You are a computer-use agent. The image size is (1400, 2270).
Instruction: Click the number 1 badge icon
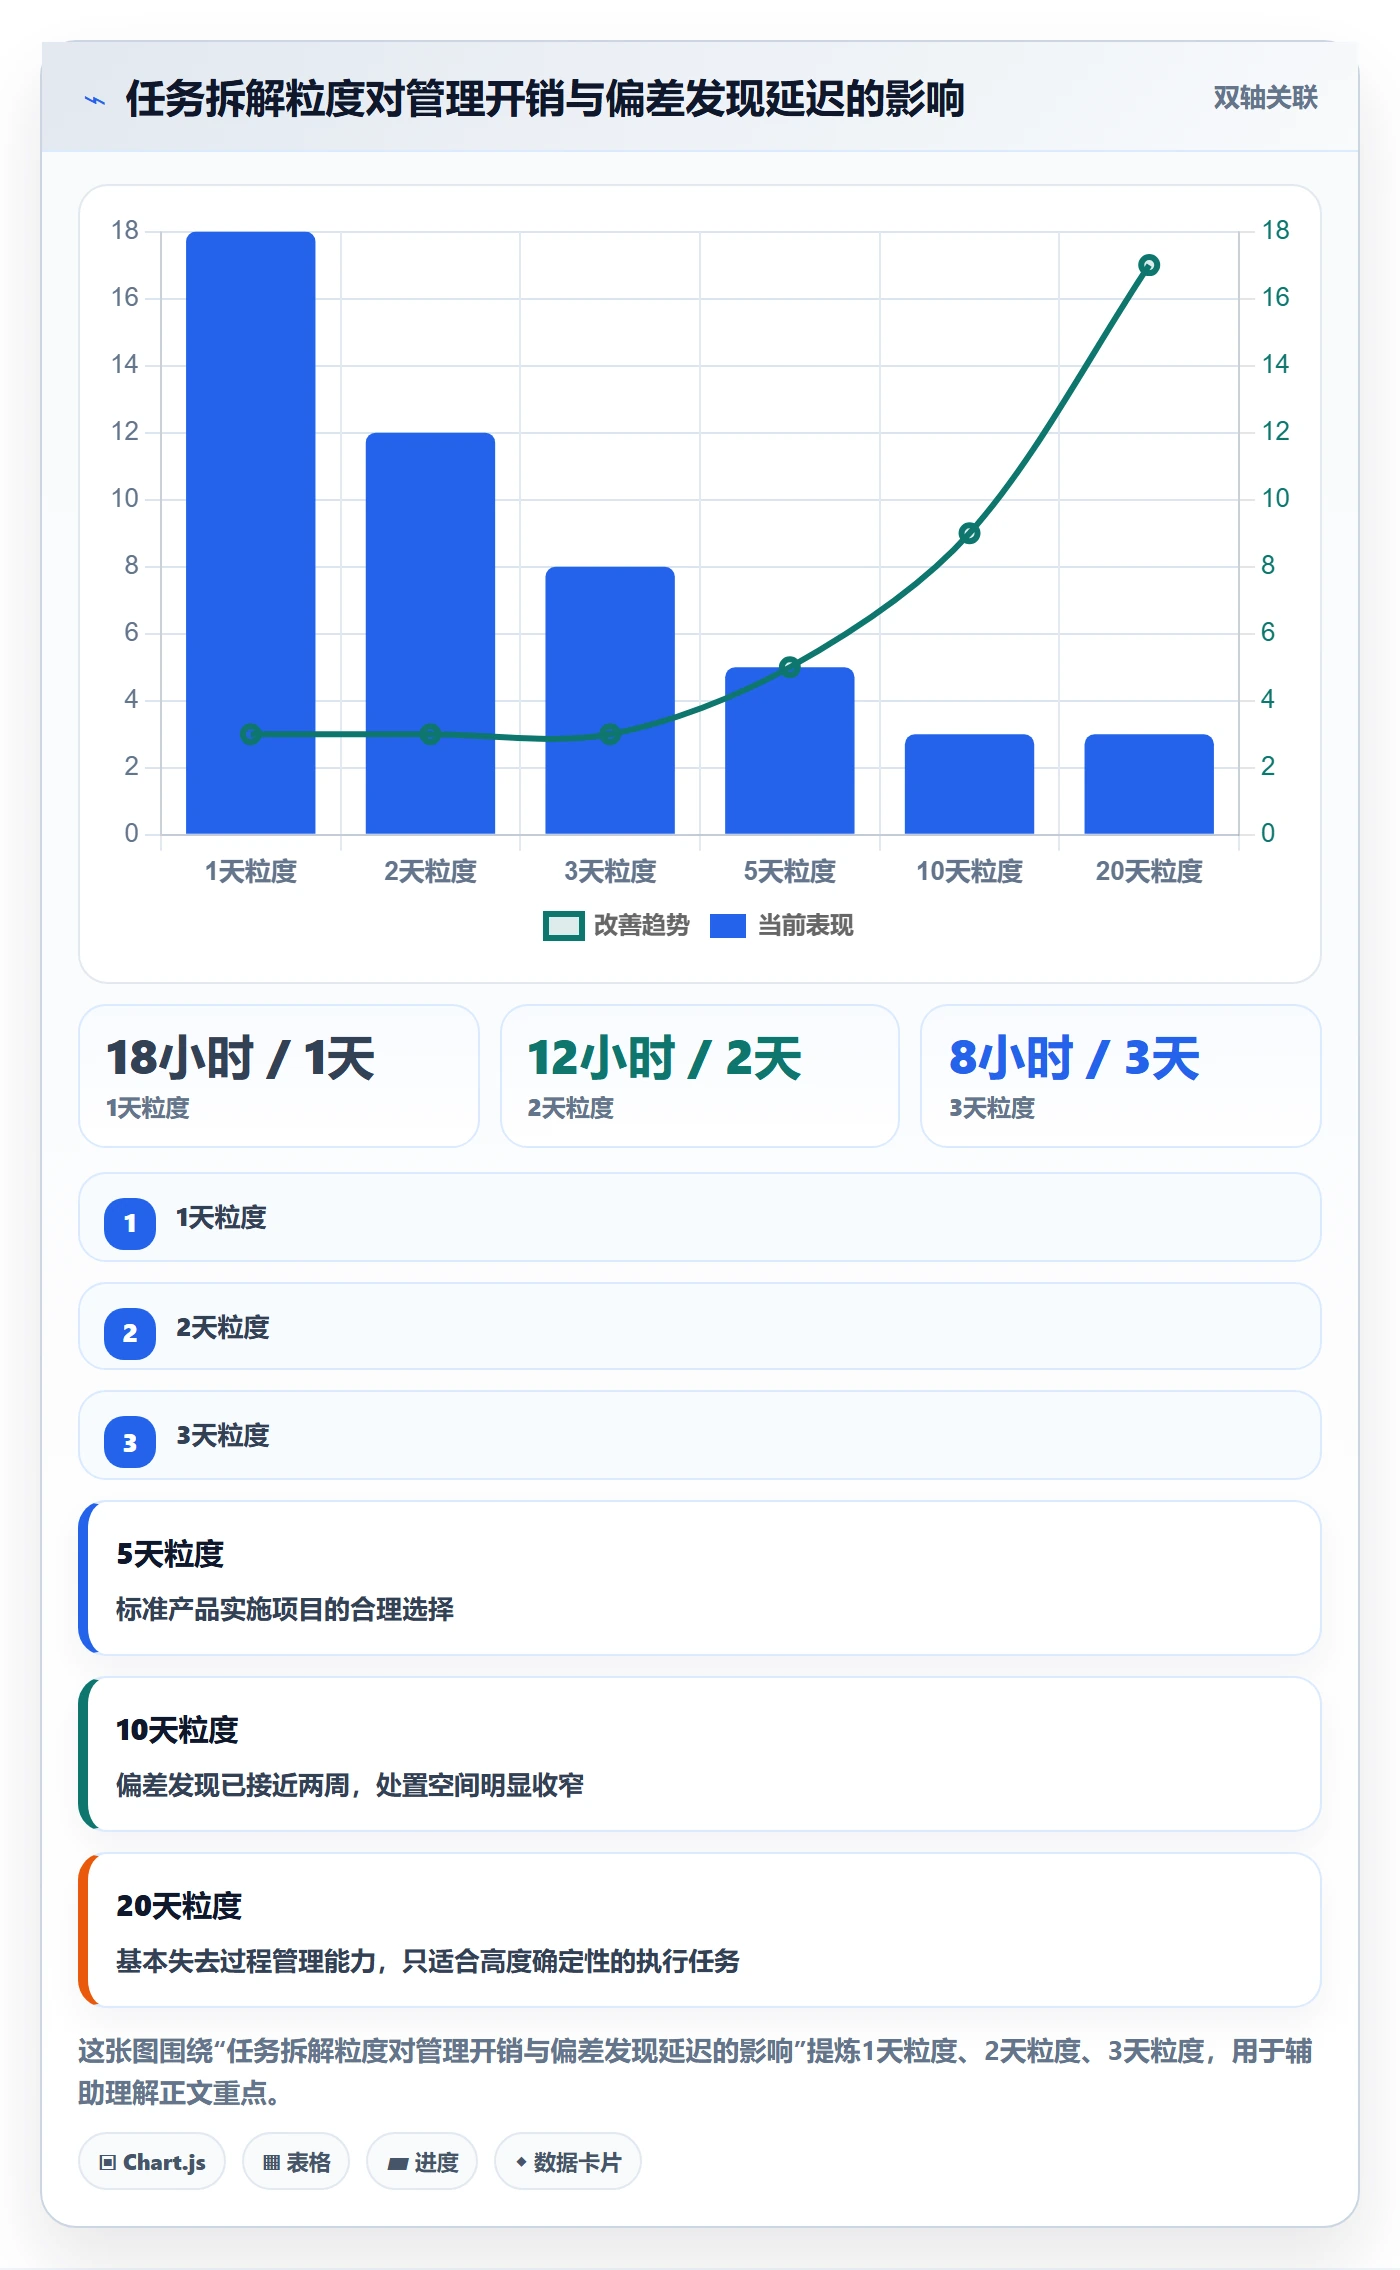tap(130, 1223)
